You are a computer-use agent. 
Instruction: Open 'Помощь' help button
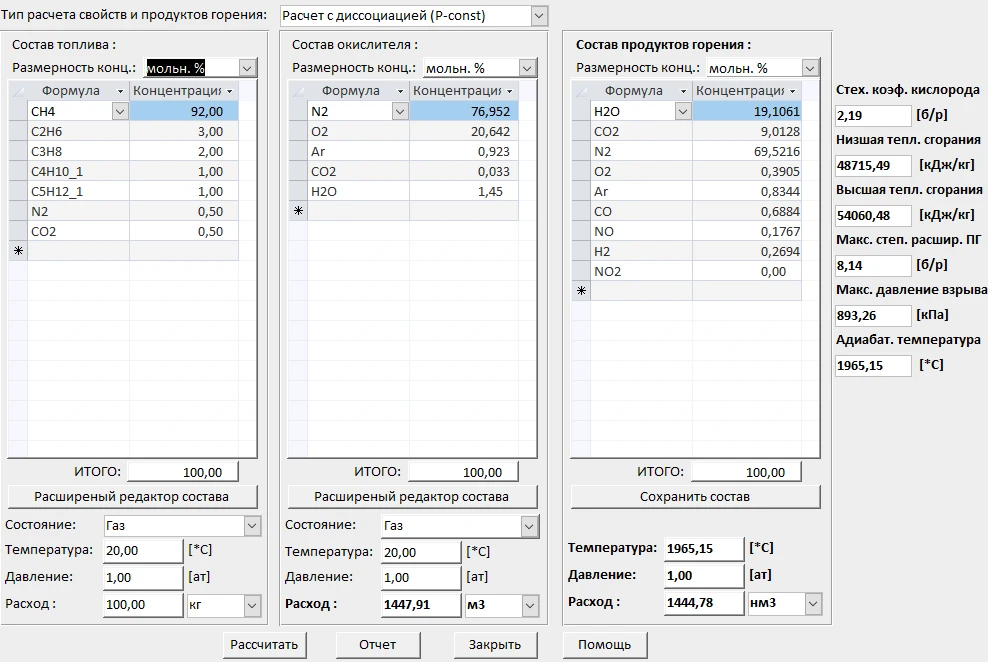pyautogui.click(x=604, y=645)
